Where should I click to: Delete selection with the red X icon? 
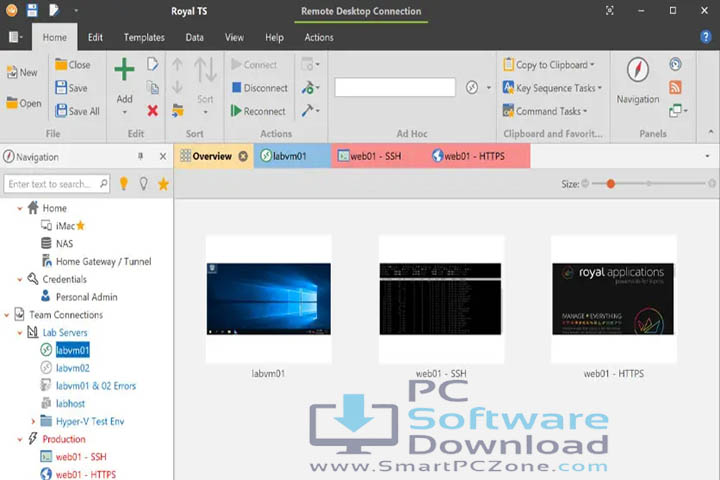(x=152, y=111)
